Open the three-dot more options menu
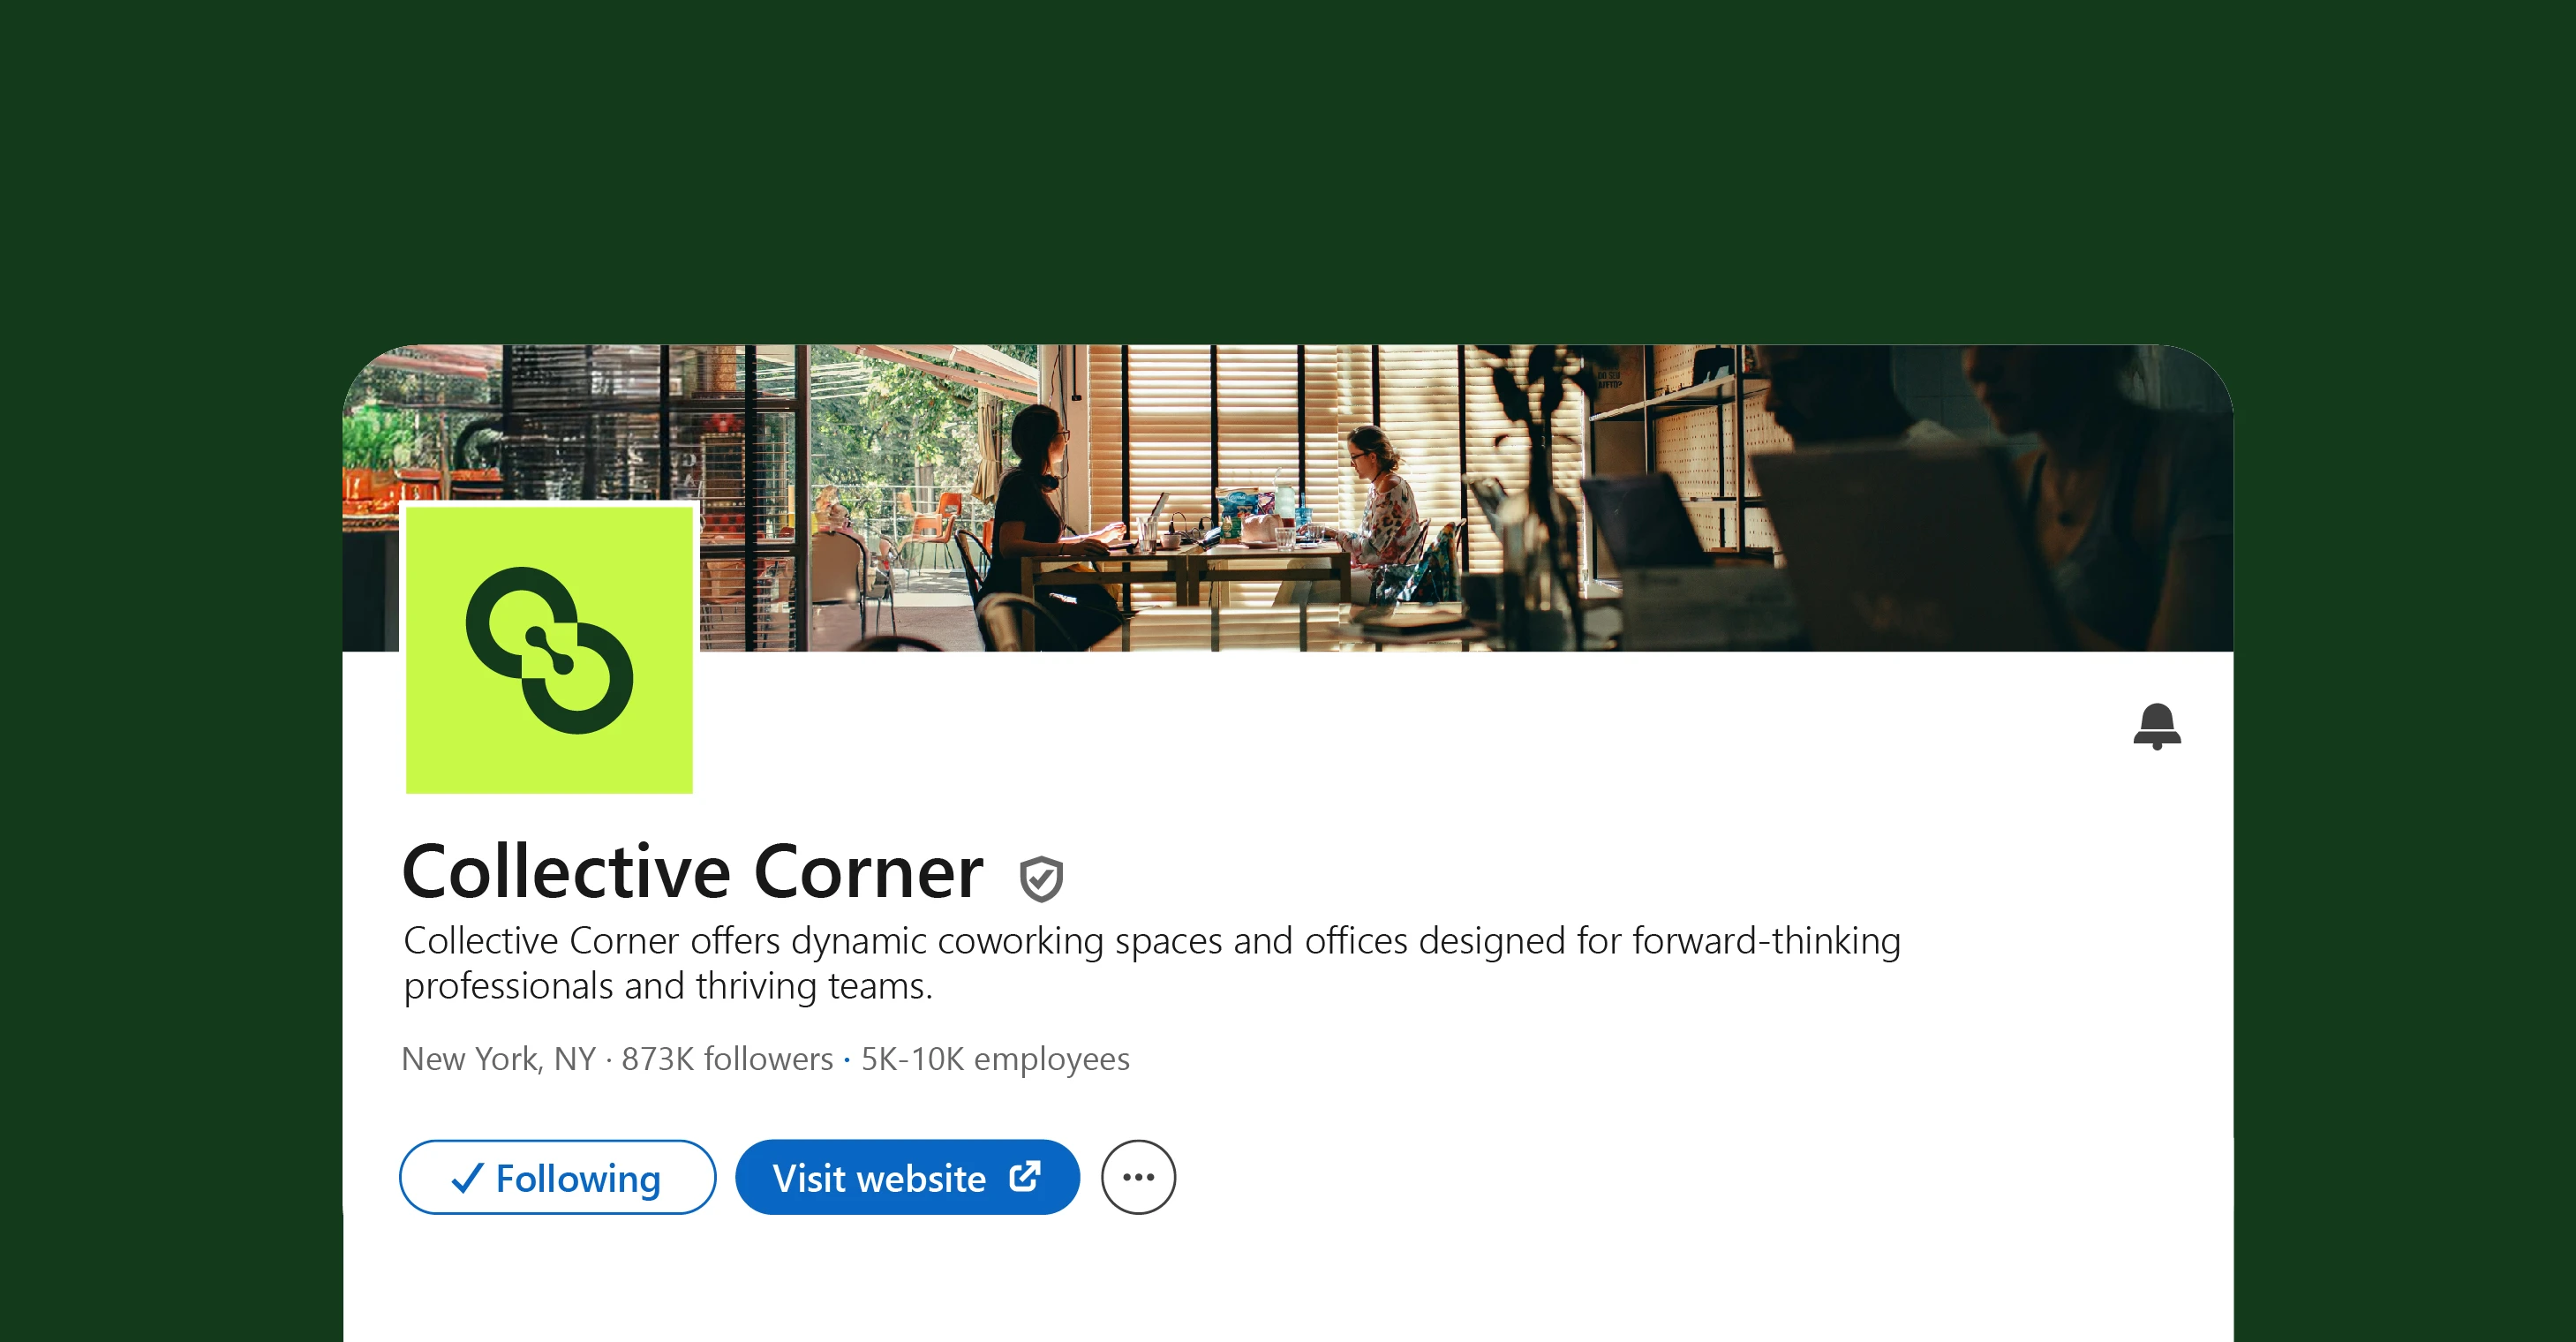Image resolution: width=2576 pixels, height=1342 pixels. [x=1138, y=1177]
